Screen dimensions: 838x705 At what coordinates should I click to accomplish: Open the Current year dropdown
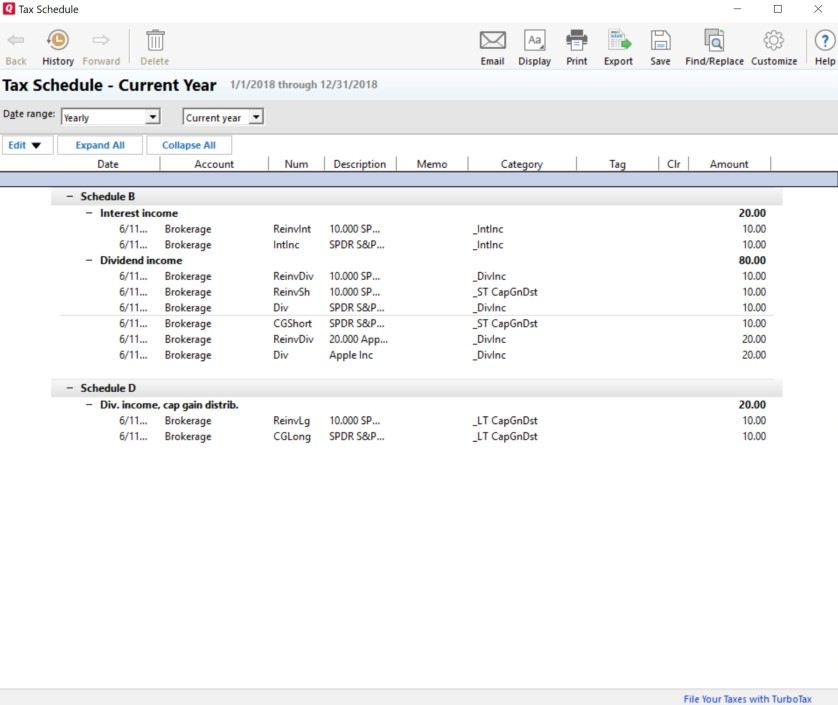(x=255, y=117)
